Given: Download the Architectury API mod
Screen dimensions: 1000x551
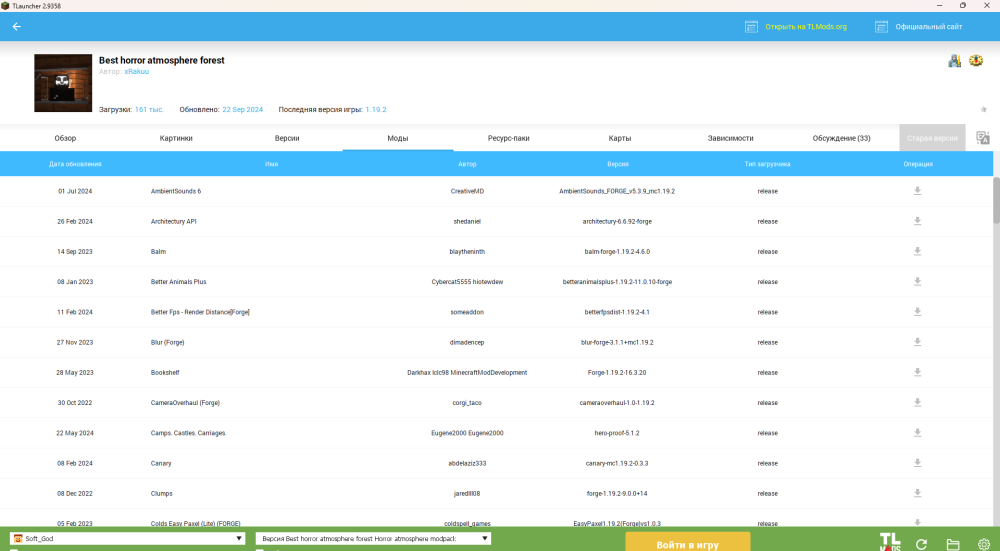Looking at the screenshot, I should [917, 221].
